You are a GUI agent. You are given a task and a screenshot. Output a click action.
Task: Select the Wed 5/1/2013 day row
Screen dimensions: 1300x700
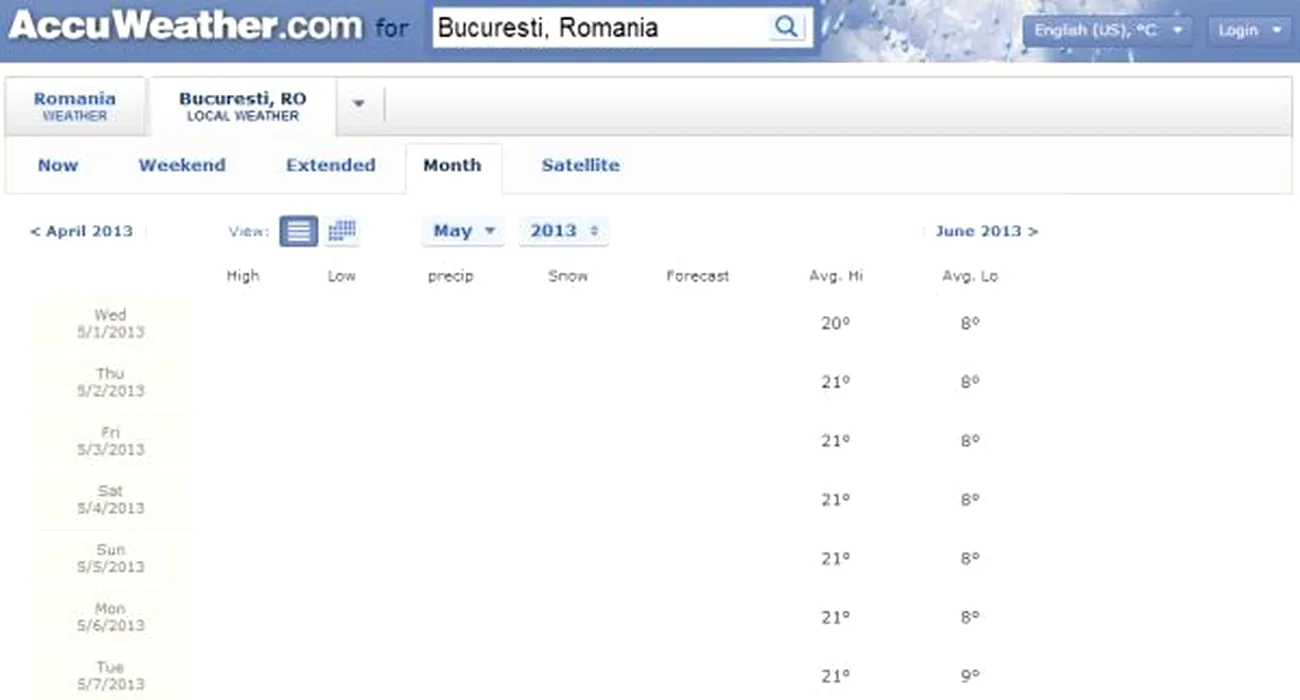110,323
